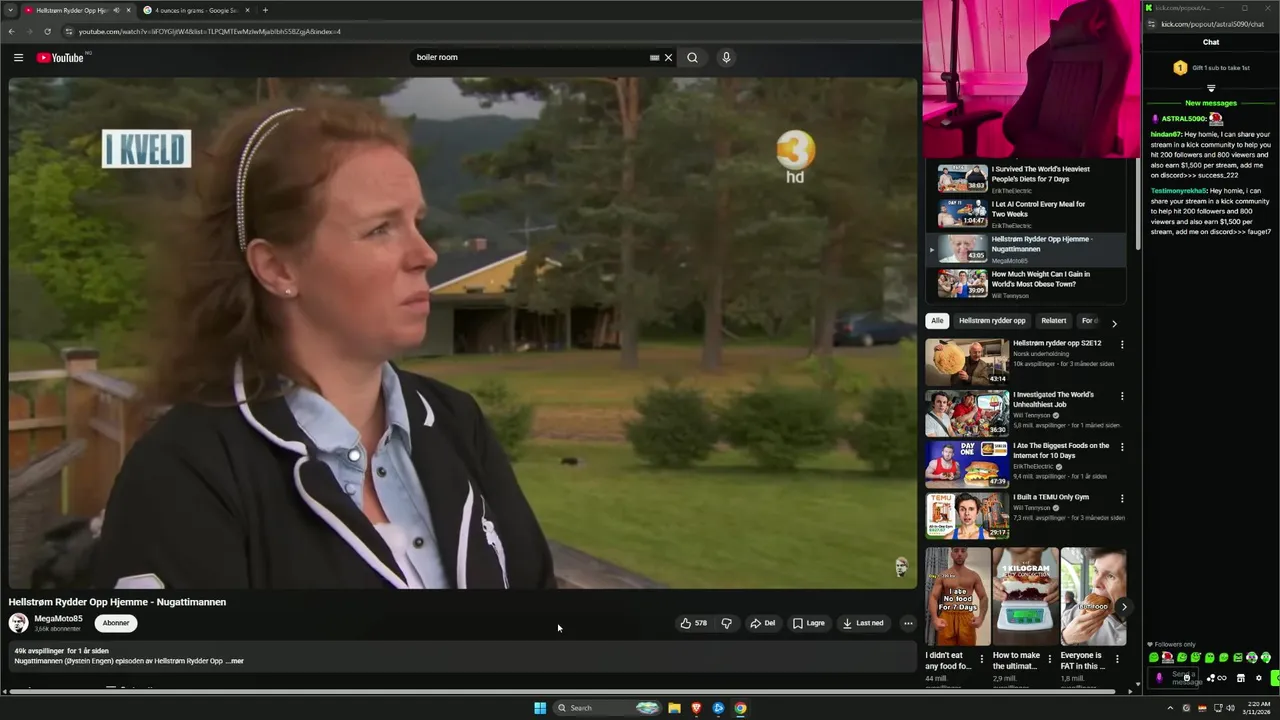Open the MegaMoto85 channel name link
Viewport: 1280px width, 720px height.
point(58,619)
